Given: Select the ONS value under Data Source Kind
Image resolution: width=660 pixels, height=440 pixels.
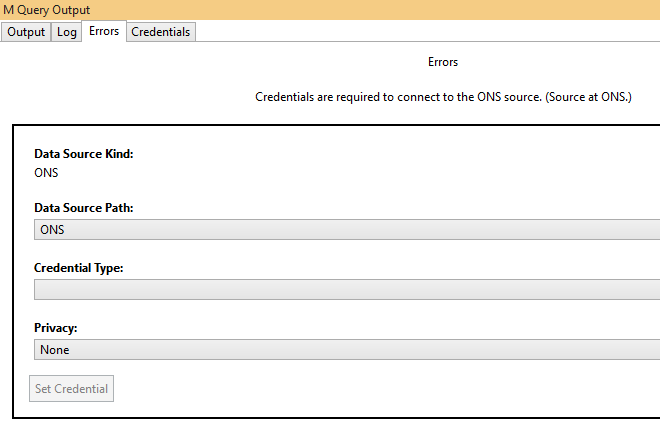Looking at the screenshot, I should click(x=46, y=172).
